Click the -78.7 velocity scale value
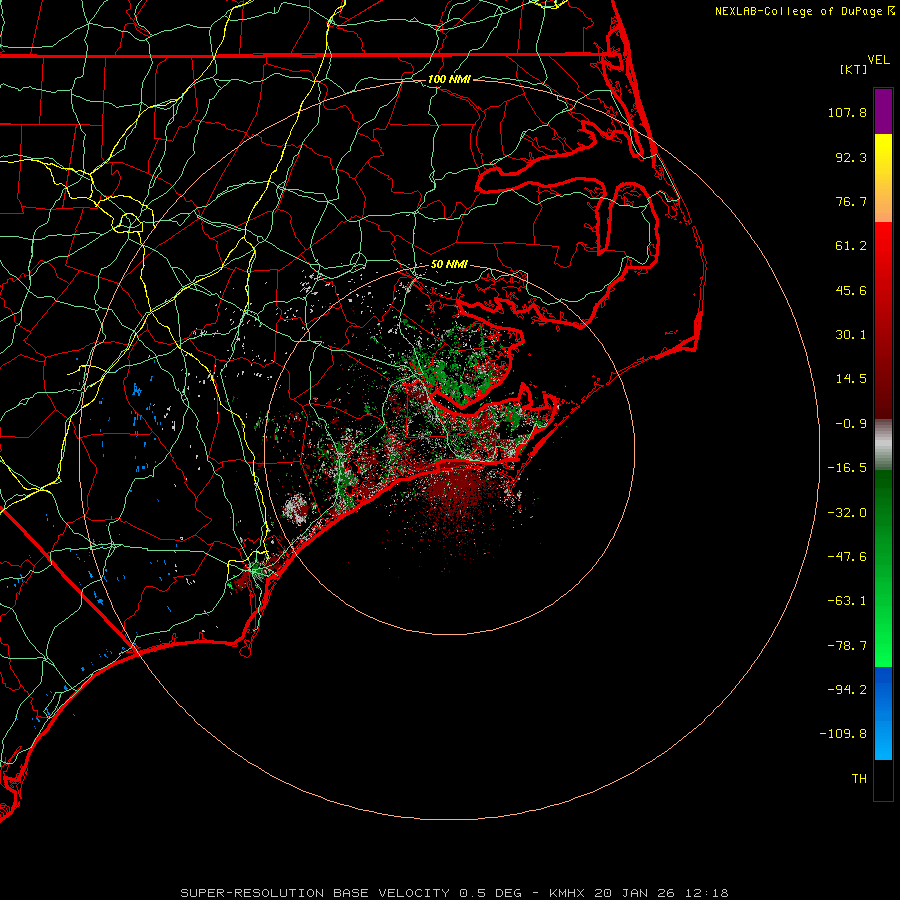 coord(847,646)
